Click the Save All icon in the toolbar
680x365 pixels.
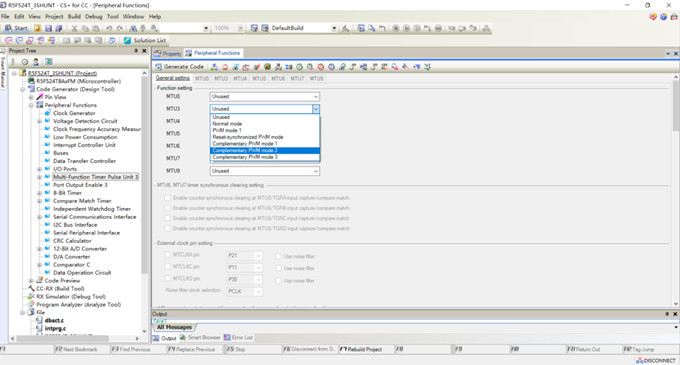tap(58, 28)
